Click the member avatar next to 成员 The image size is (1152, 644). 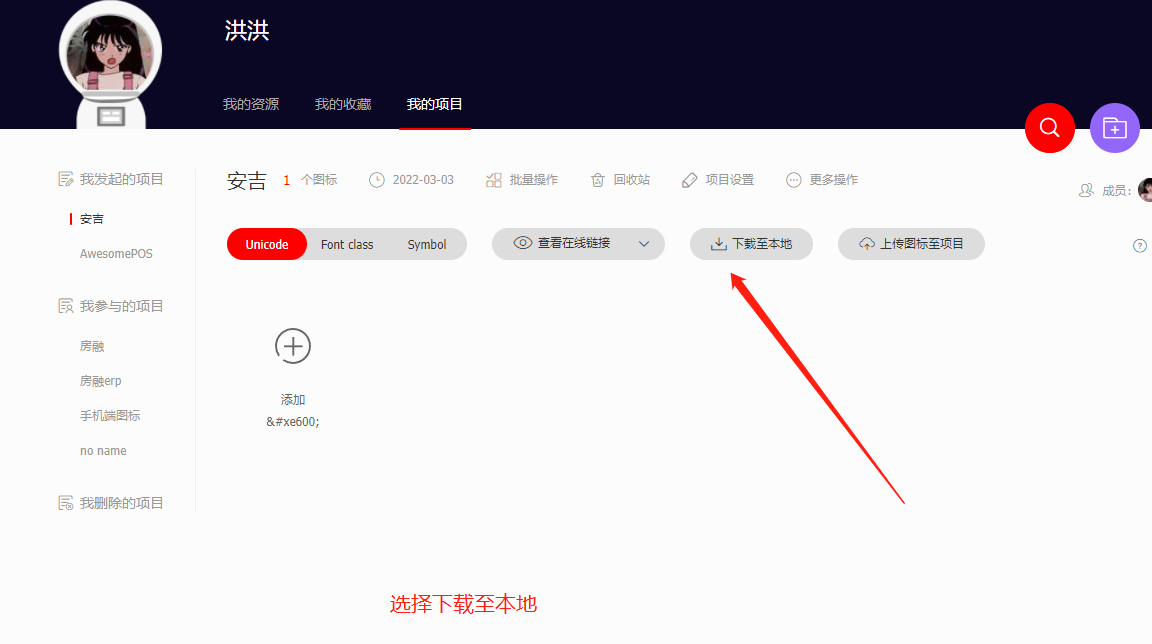coord(1145,190)
